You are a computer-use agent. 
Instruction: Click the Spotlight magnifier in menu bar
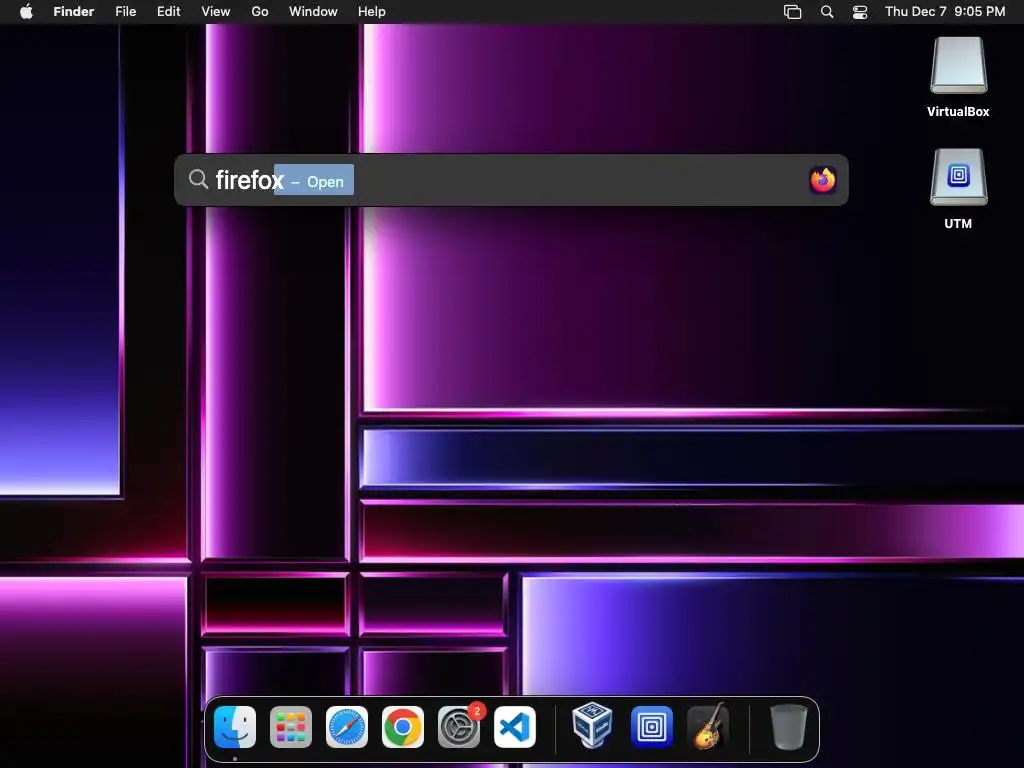(827, 12)
